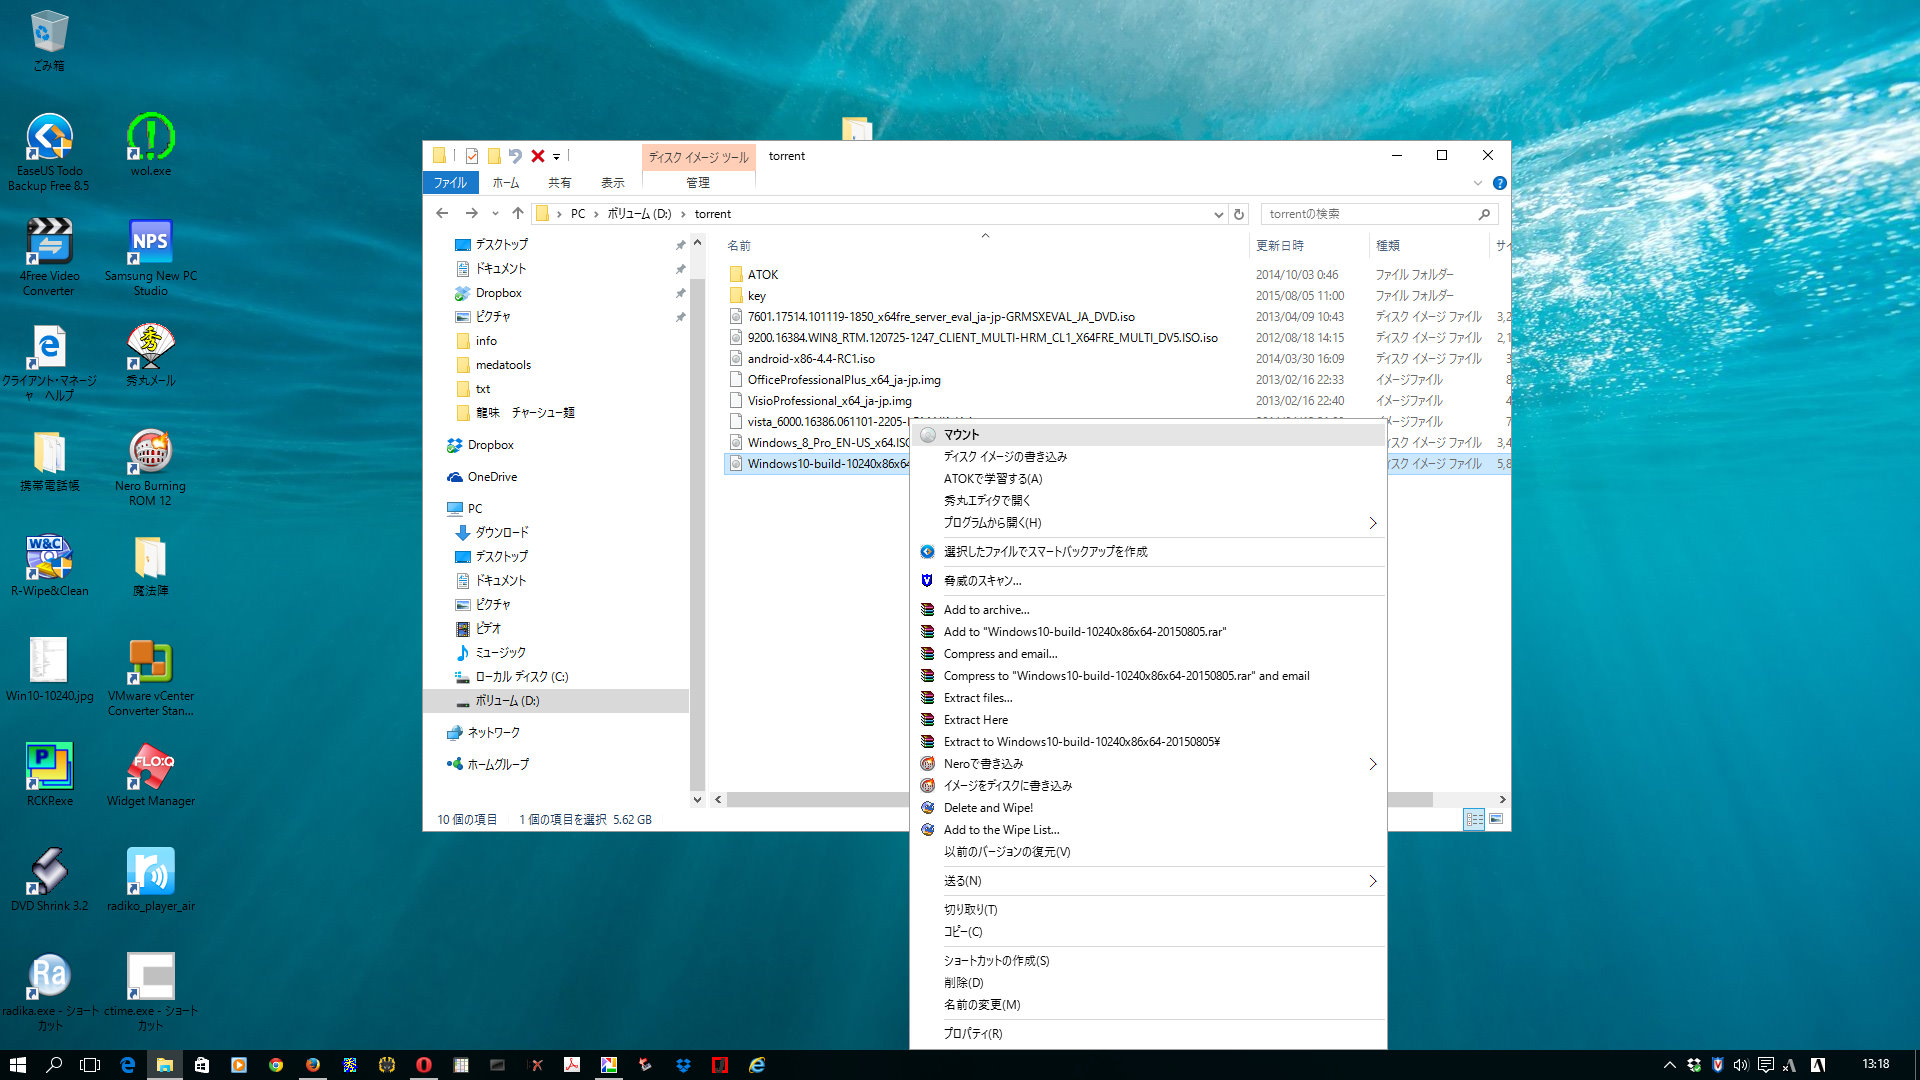
Task: Select radiko_player_air desktop icon
Action: pyautogui.click(x=150, y=880)
